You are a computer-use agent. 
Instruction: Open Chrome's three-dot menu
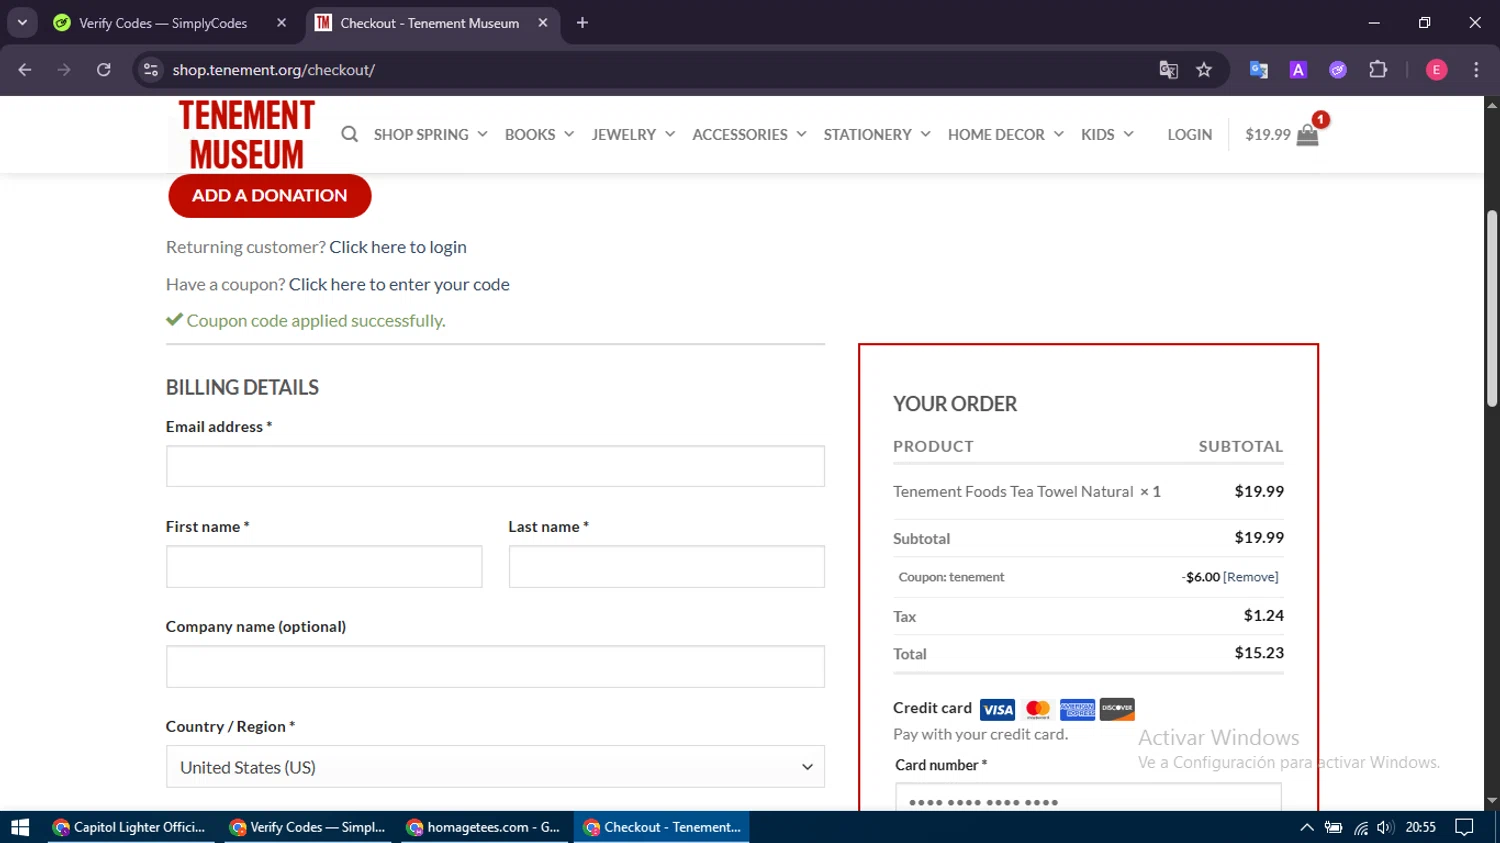[1476, 70]
